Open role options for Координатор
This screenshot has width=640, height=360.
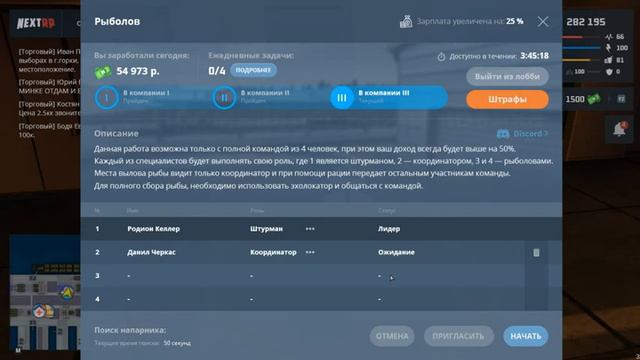click(310, 252)
